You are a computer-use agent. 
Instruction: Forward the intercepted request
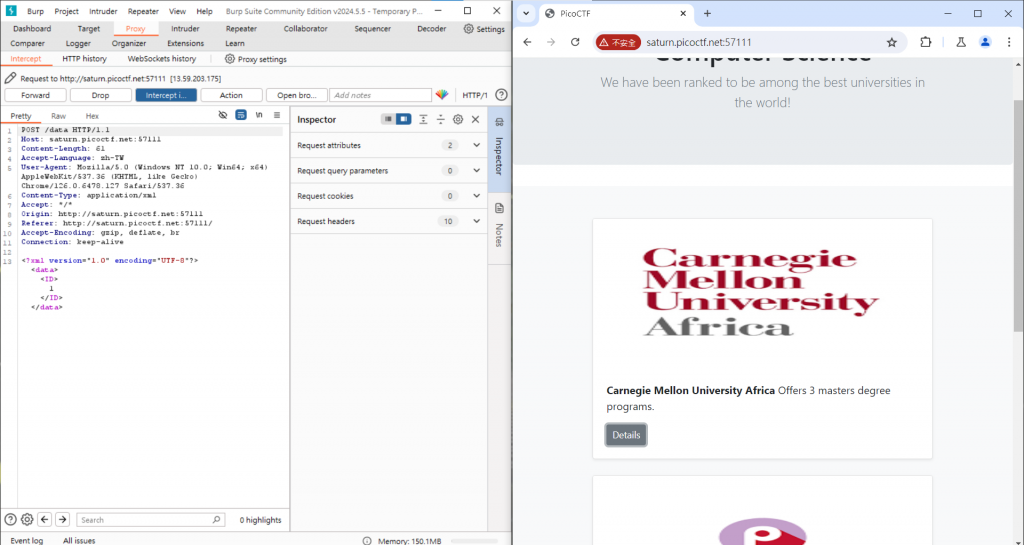[x=35, y=95]
